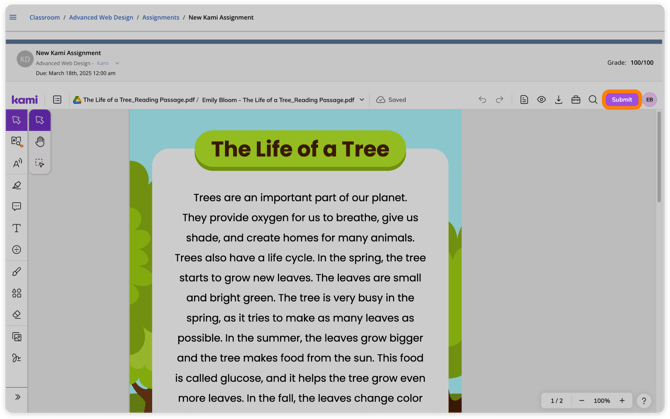Open Classroom breadcrumb link
Viewport: 670px width, 419px height.
click(44, 18)
